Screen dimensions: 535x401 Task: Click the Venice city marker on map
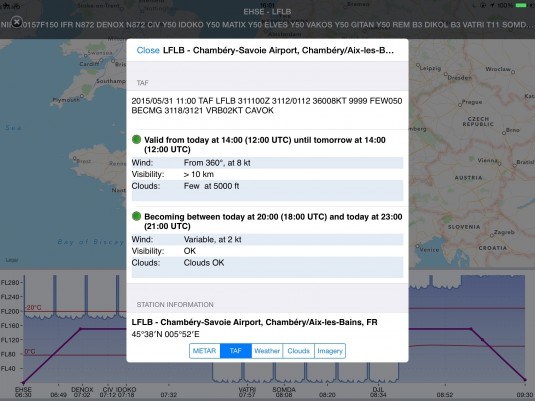(418, 246)
